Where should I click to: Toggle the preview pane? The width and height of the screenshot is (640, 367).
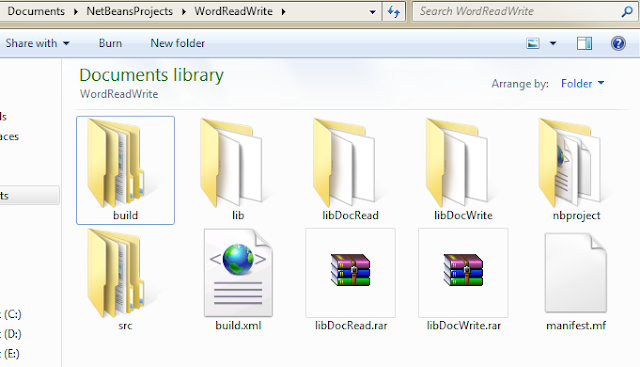pyautogui.click(x=584, y=43)
